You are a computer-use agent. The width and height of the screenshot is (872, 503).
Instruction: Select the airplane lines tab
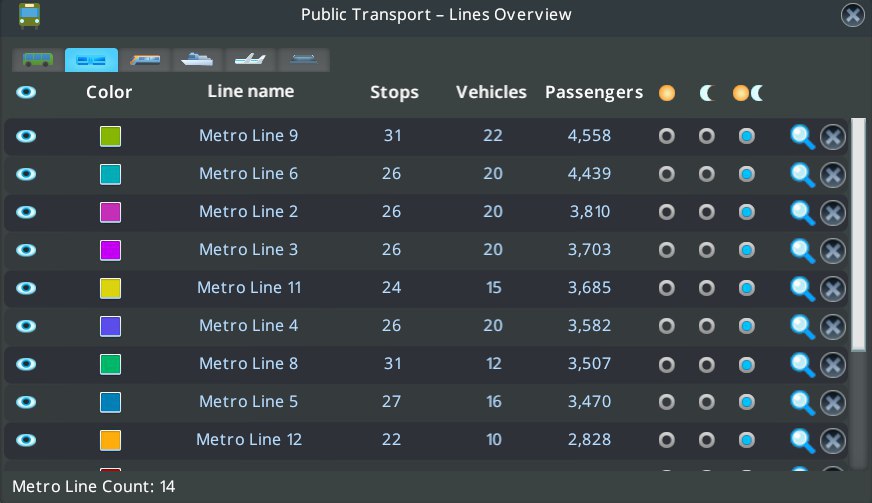[x=250, y=60]
